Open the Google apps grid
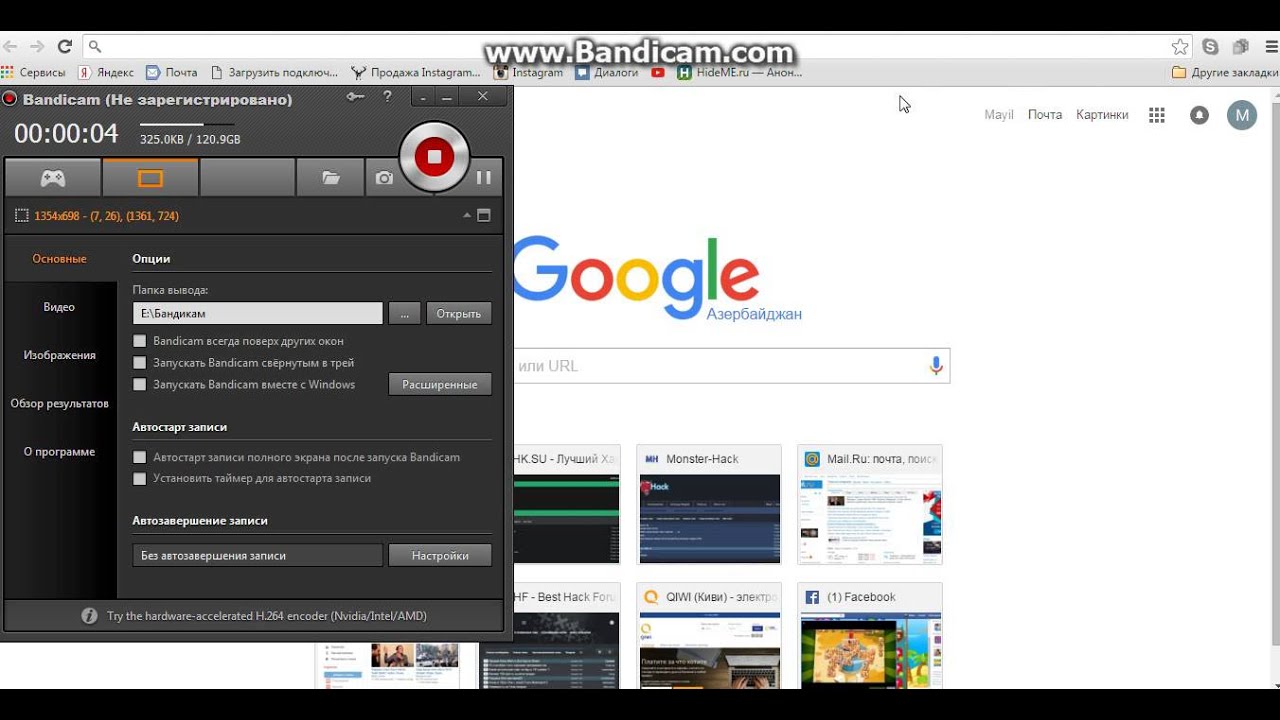Screen dimensions: 1280x720 (x=1157, y=115)
